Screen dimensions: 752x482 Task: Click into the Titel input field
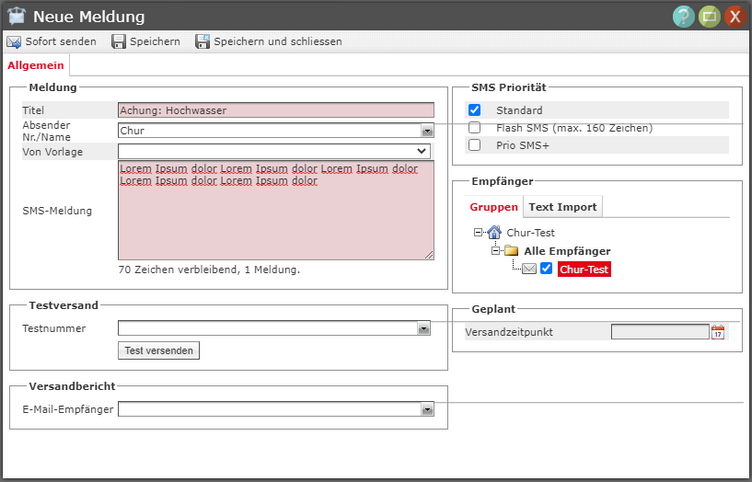tap(275, 111)
